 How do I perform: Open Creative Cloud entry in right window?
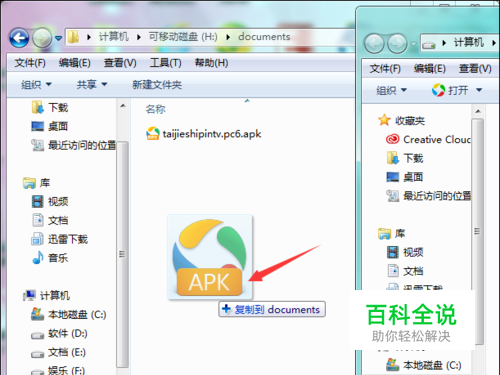click(428, 139)
